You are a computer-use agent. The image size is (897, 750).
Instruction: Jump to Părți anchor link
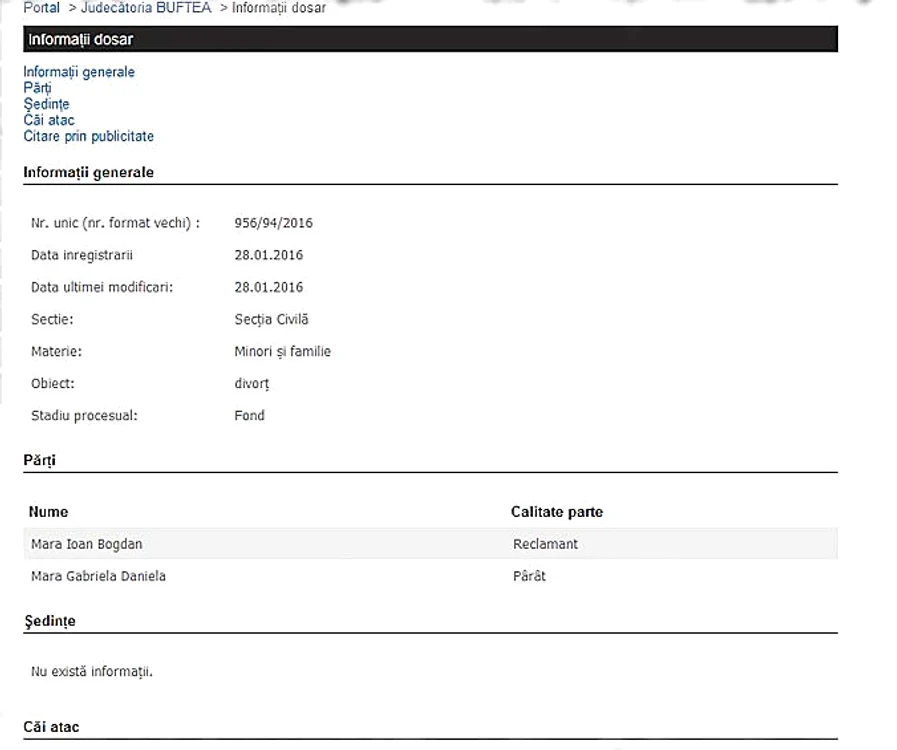tap(37, 88)
